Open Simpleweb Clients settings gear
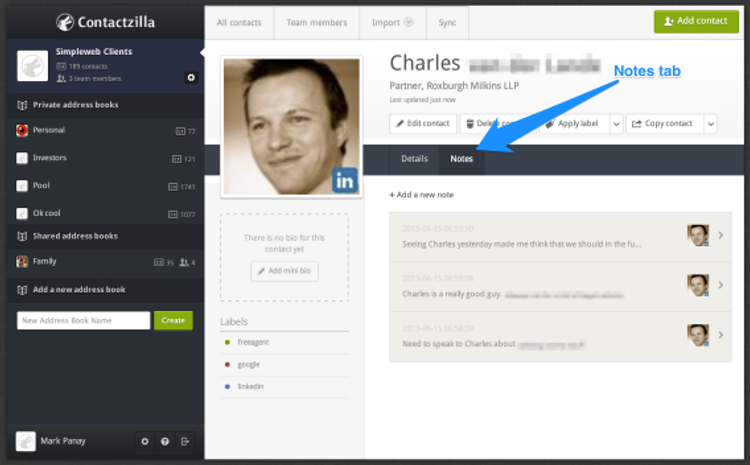This screenshot has width=750, height=465. click(x=191, y=78)
